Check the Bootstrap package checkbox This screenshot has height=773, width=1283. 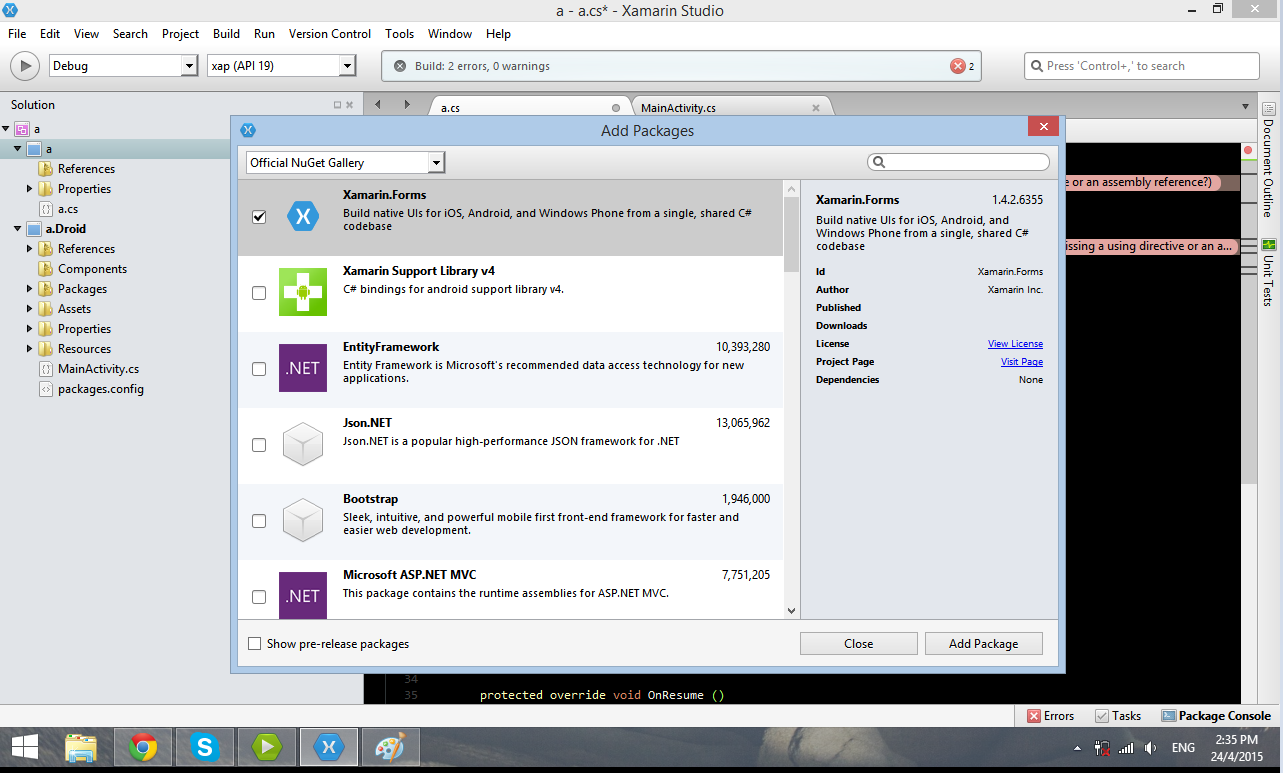(259, 521)
